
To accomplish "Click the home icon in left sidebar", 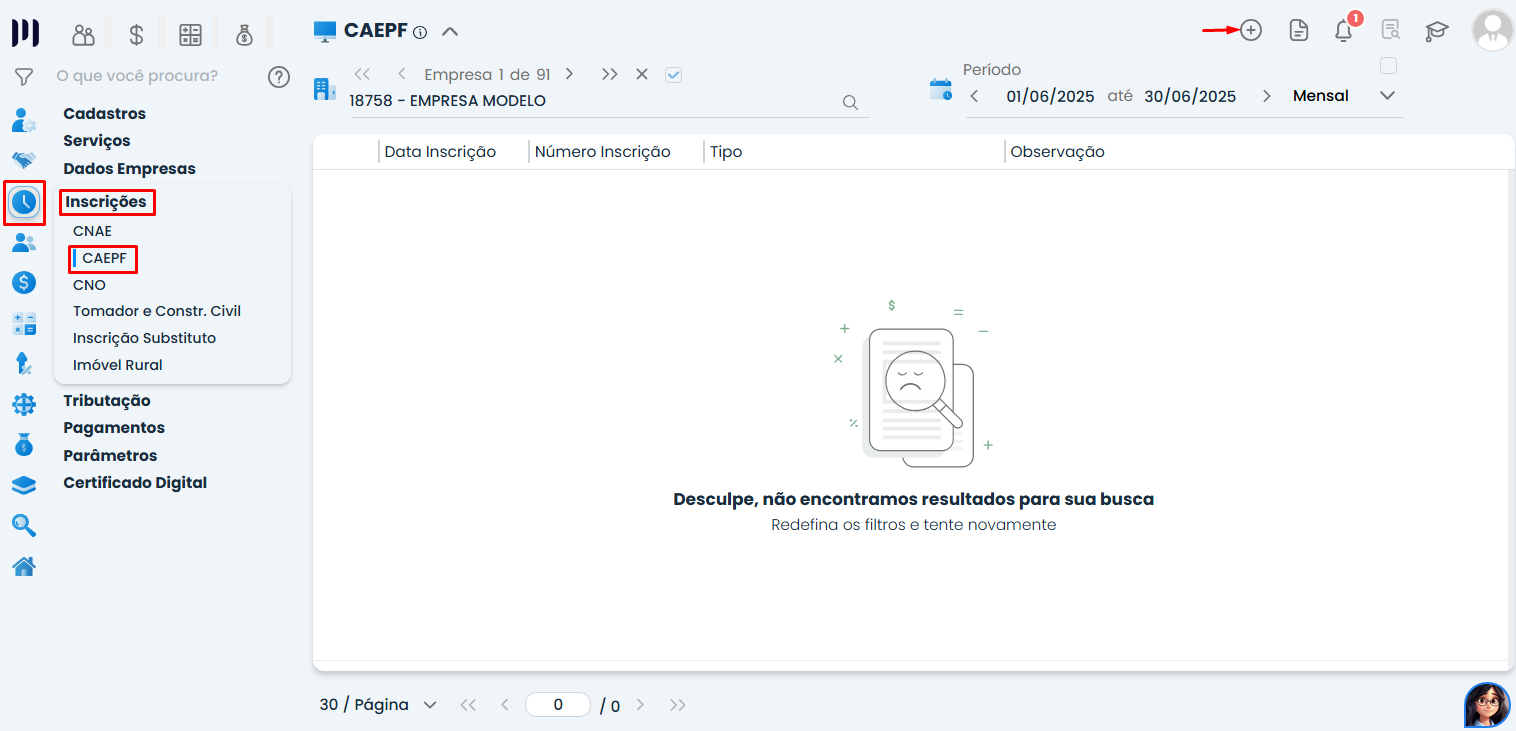I will click(24, 567).
